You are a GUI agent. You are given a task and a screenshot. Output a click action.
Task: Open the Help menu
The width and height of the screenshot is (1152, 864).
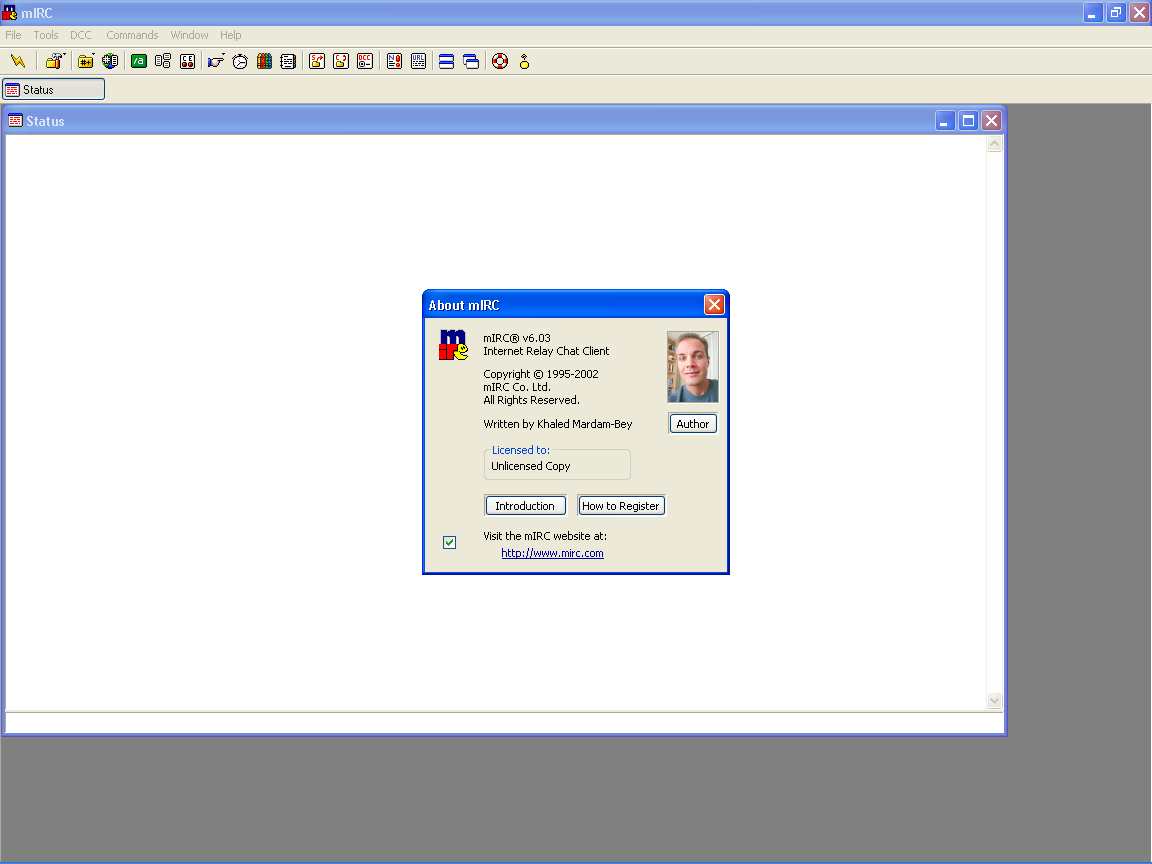point(231,35)
